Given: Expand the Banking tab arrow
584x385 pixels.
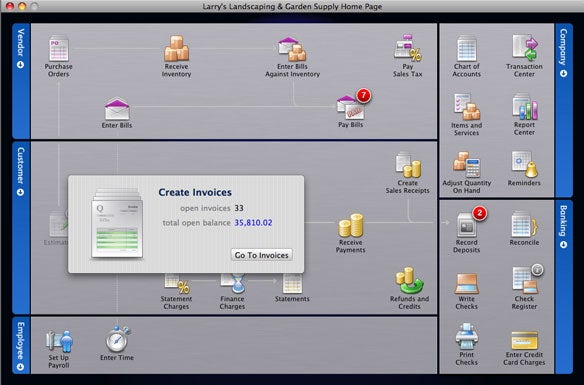Looking at the screenshot, I should (564, 245).
